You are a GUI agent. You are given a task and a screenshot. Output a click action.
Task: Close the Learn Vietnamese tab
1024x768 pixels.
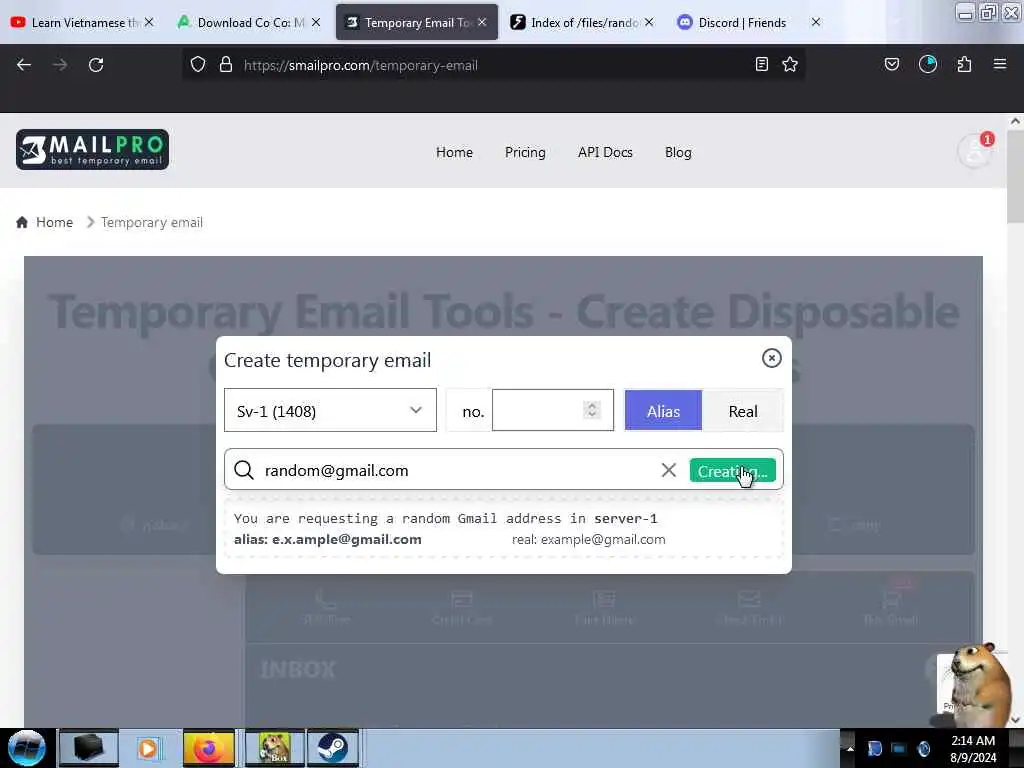point(149,22)
